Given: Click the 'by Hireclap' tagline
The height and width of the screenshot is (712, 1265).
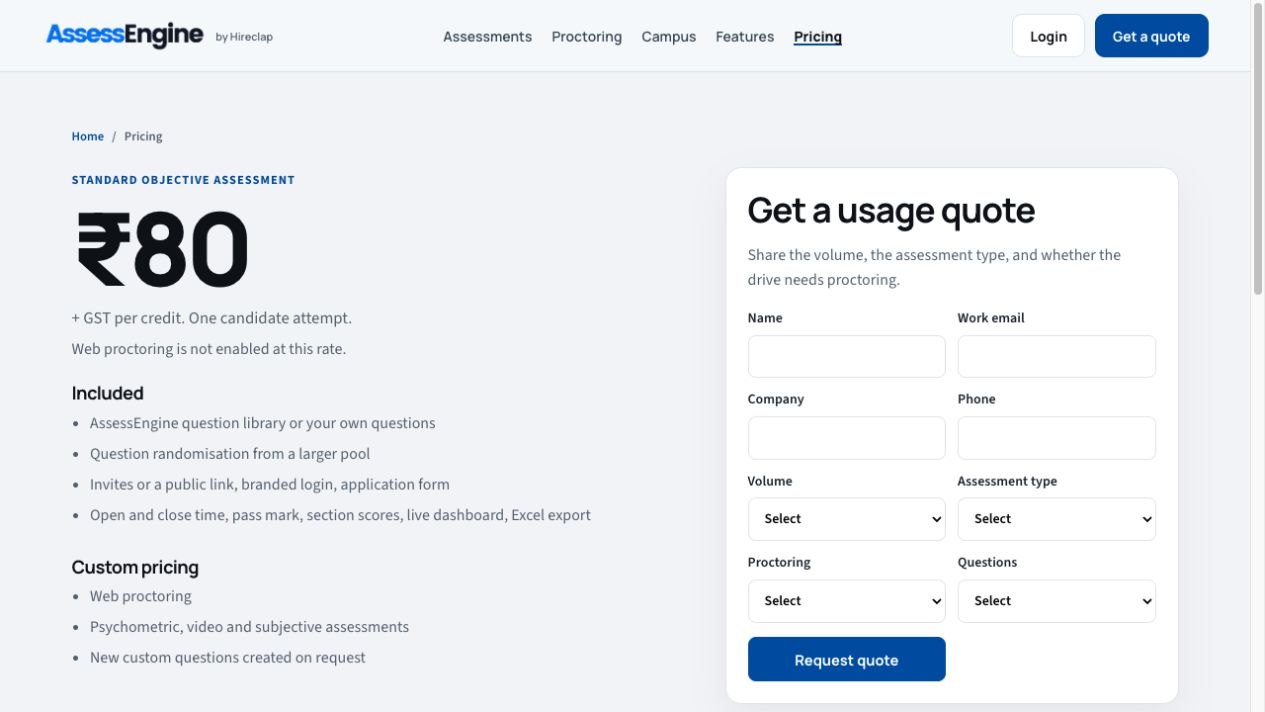Looking at the screenshot, I should (x=244, y=37).
